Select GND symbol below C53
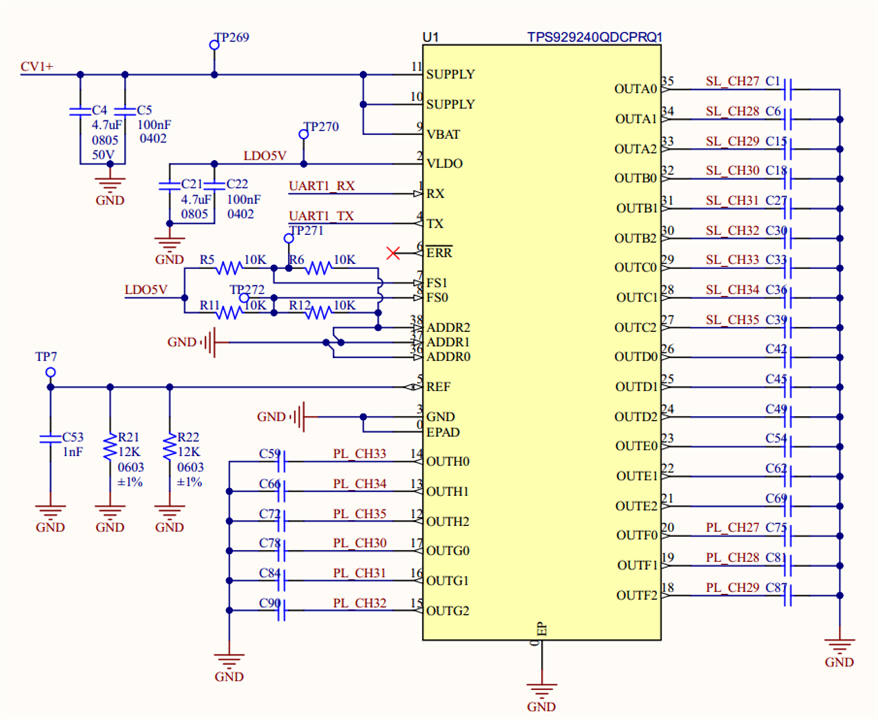The width and height of the screenshot is (878, 720). tap(50, 519)
